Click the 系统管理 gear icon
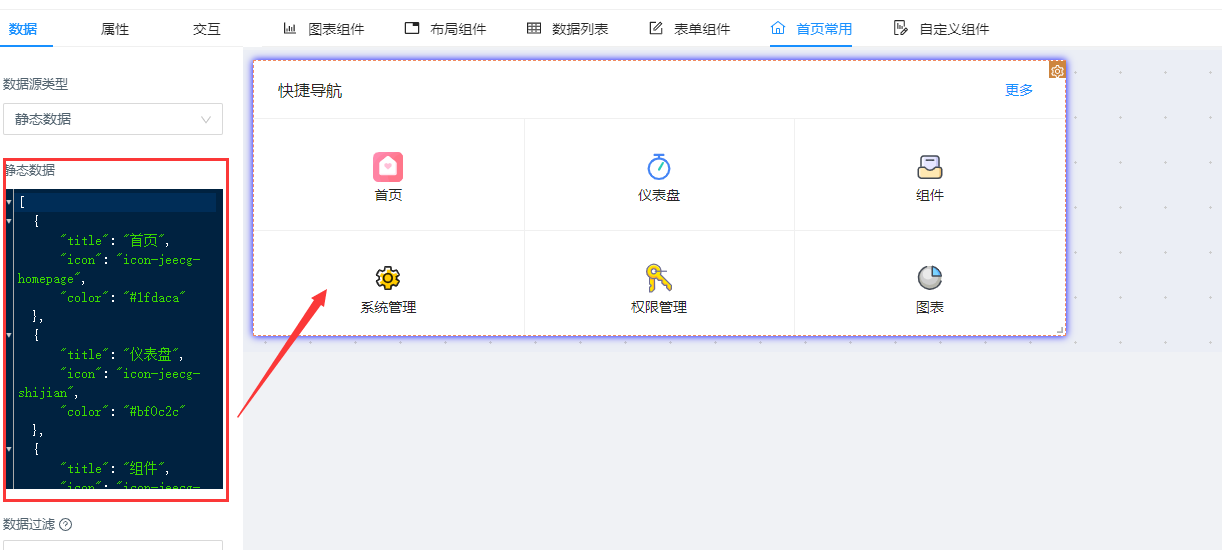The height and width of the screenshot is (550, 1222). [388, 278]
